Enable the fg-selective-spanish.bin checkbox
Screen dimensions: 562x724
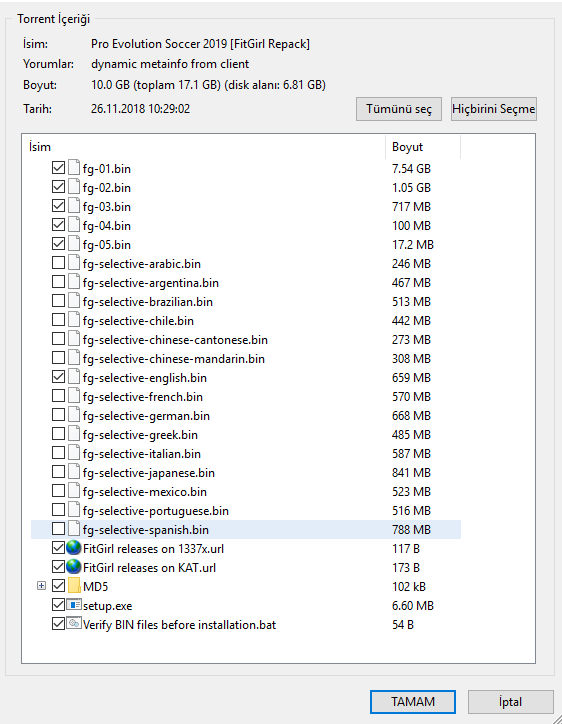tap(58, 529)
